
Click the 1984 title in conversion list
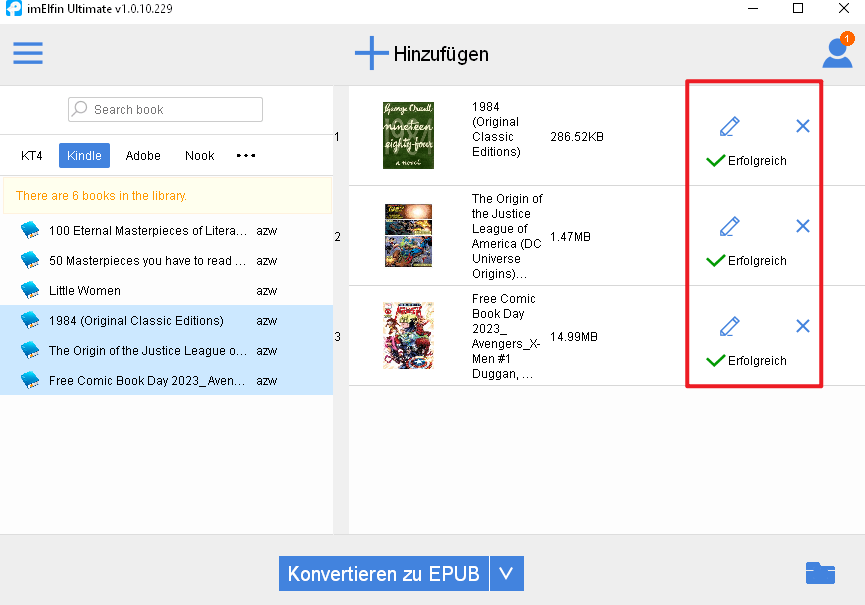click(496, 129)
